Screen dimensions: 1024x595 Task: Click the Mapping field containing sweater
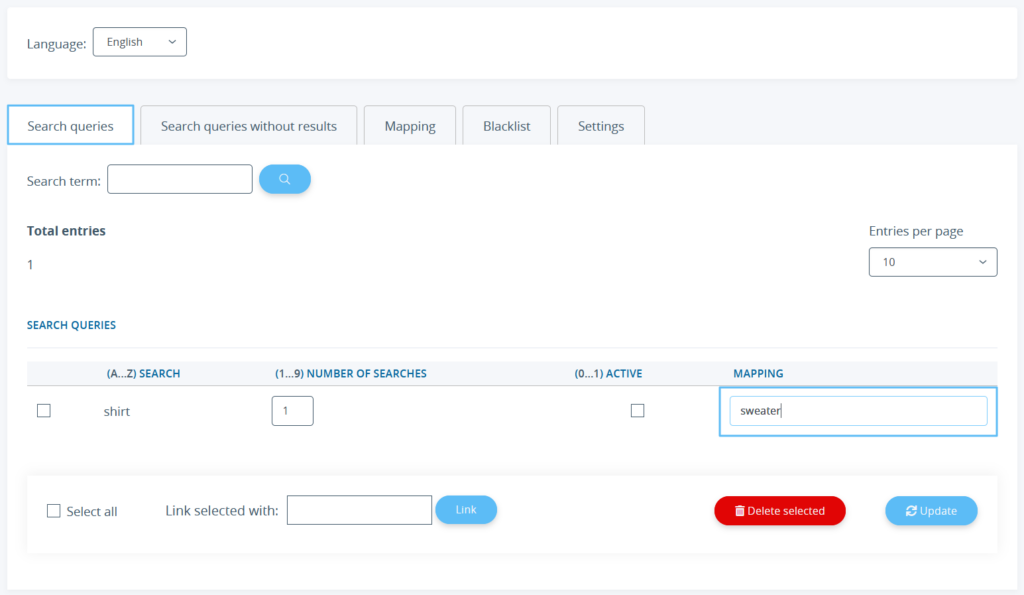[x=858, y=410]
